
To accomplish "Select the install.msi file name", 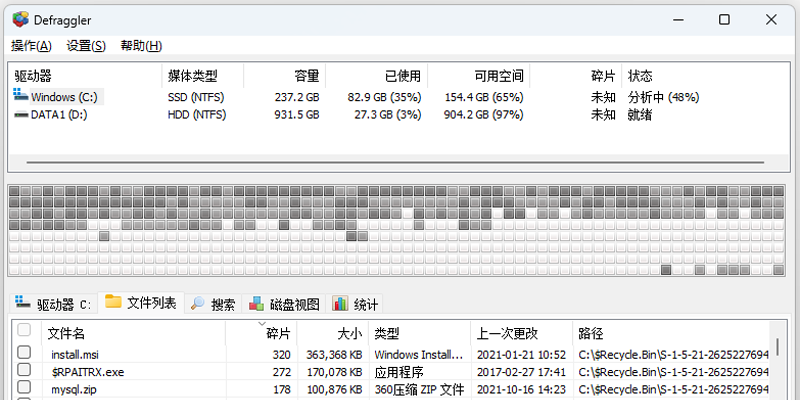I will [x=74, y=355].
